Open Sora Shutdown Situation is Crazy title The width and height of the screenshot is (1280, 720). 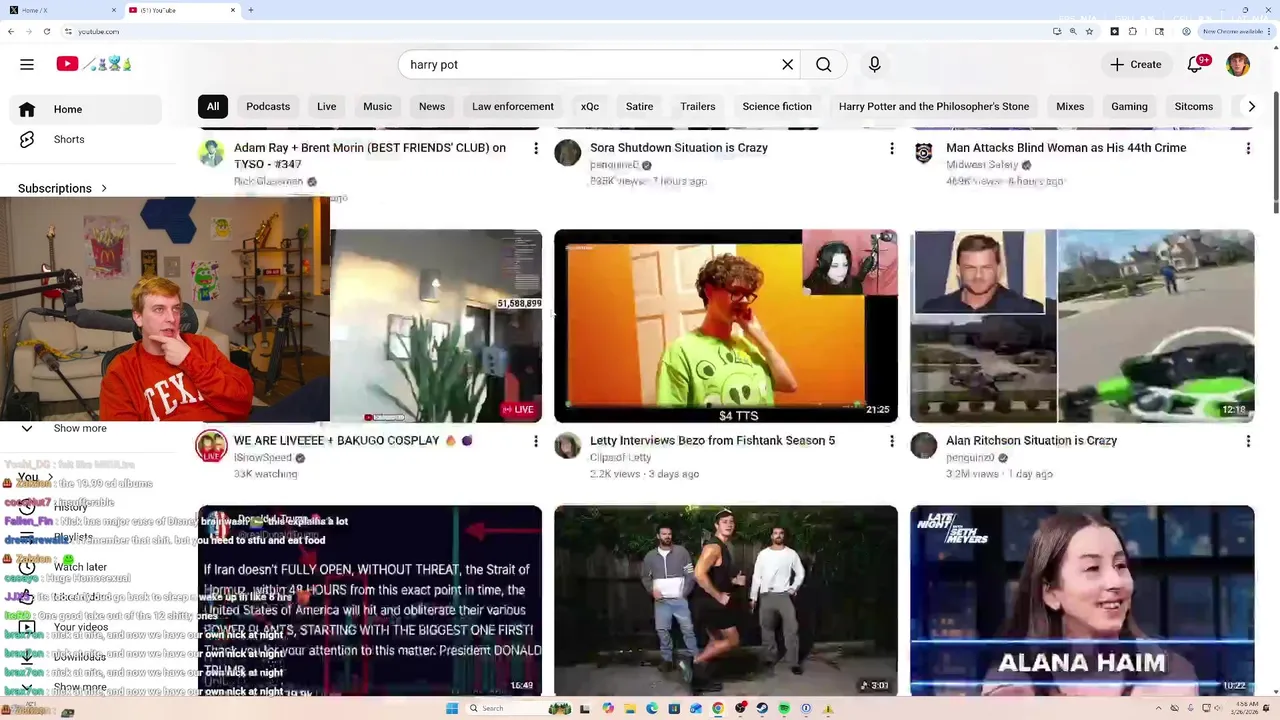click(679, 147)
